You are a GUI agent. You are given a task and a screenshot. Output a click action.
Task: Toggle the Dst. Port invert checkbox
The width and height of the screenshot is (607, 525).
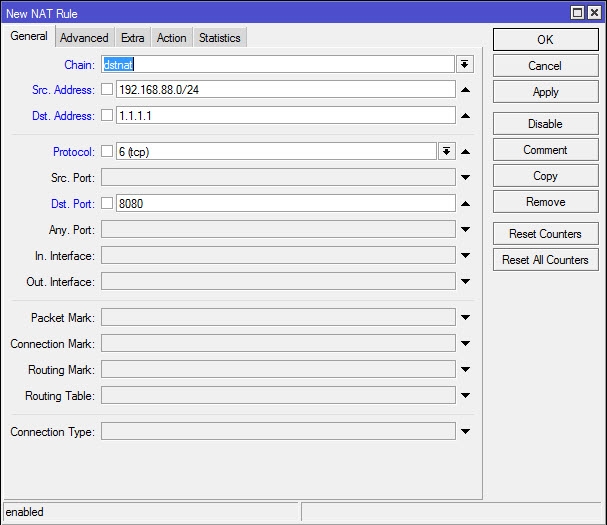(x=107, y=204)
